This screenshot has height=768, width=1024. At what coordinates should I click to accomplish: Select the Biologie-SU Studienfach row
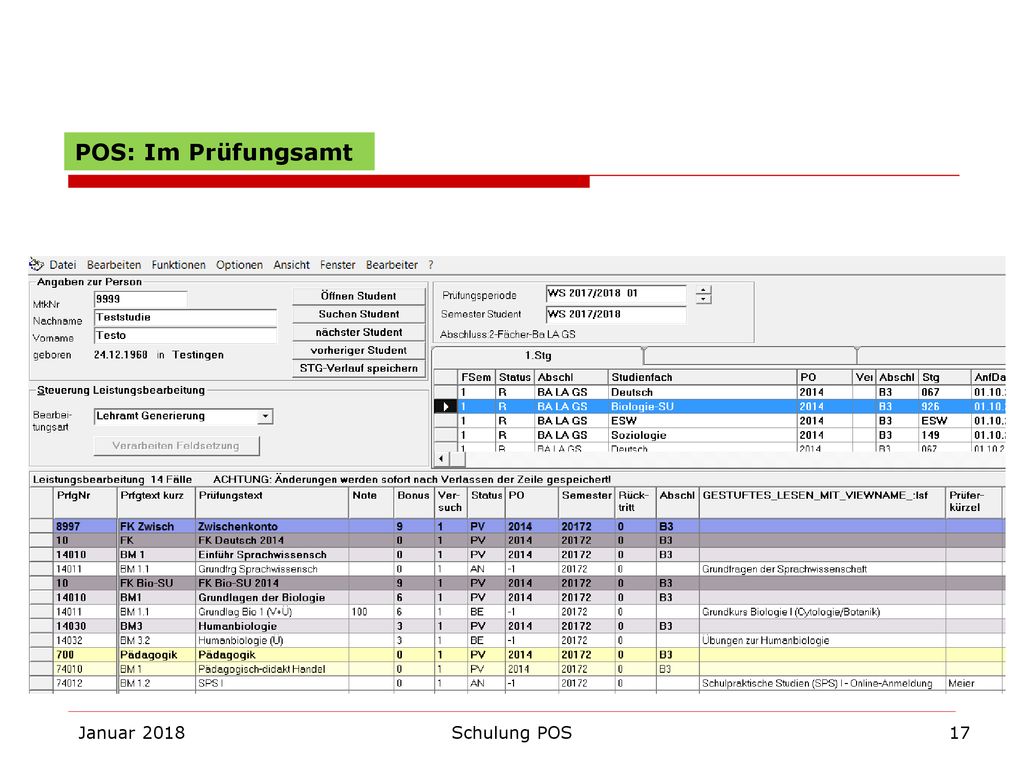point(718,406)
